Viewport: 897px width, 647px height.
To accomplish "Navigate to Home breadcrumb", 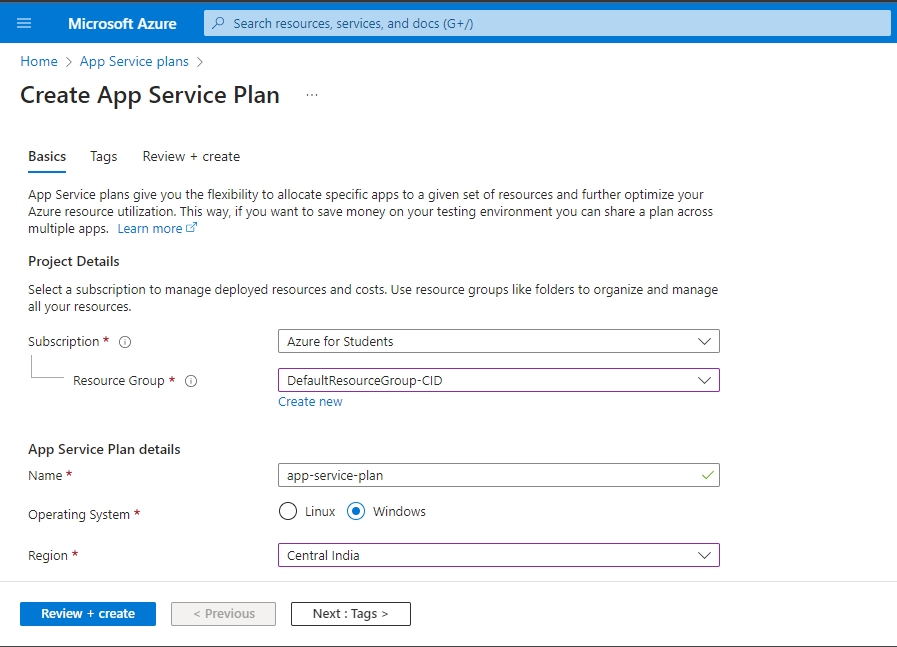I will point(39,61).
